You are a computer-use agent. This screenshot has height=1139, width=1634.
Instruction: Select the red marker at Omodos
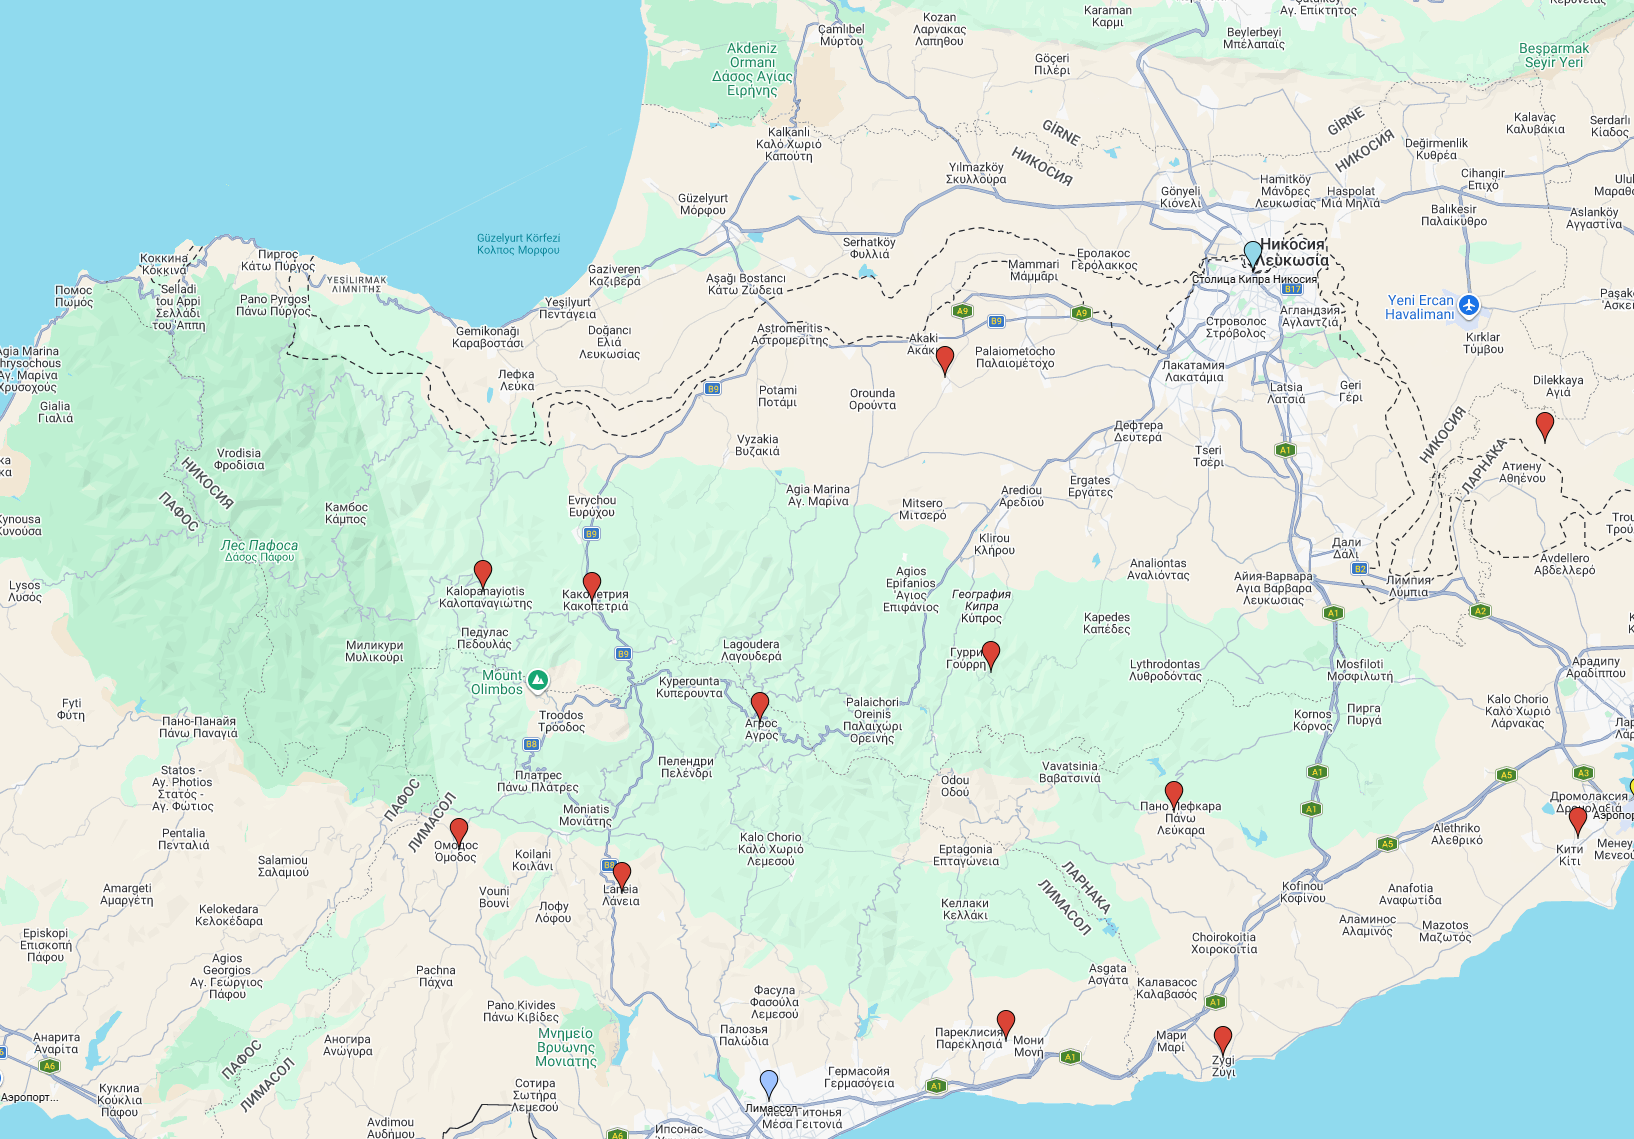coord(459,833)
